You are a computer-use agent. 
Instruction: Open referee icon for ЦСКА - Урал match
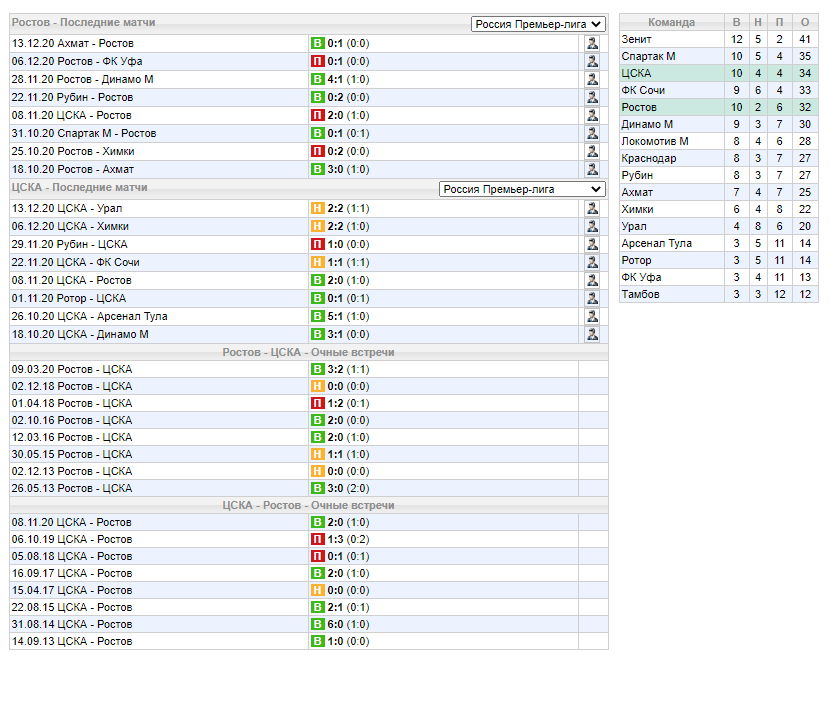pyautogui.click(x=592, y=208)
